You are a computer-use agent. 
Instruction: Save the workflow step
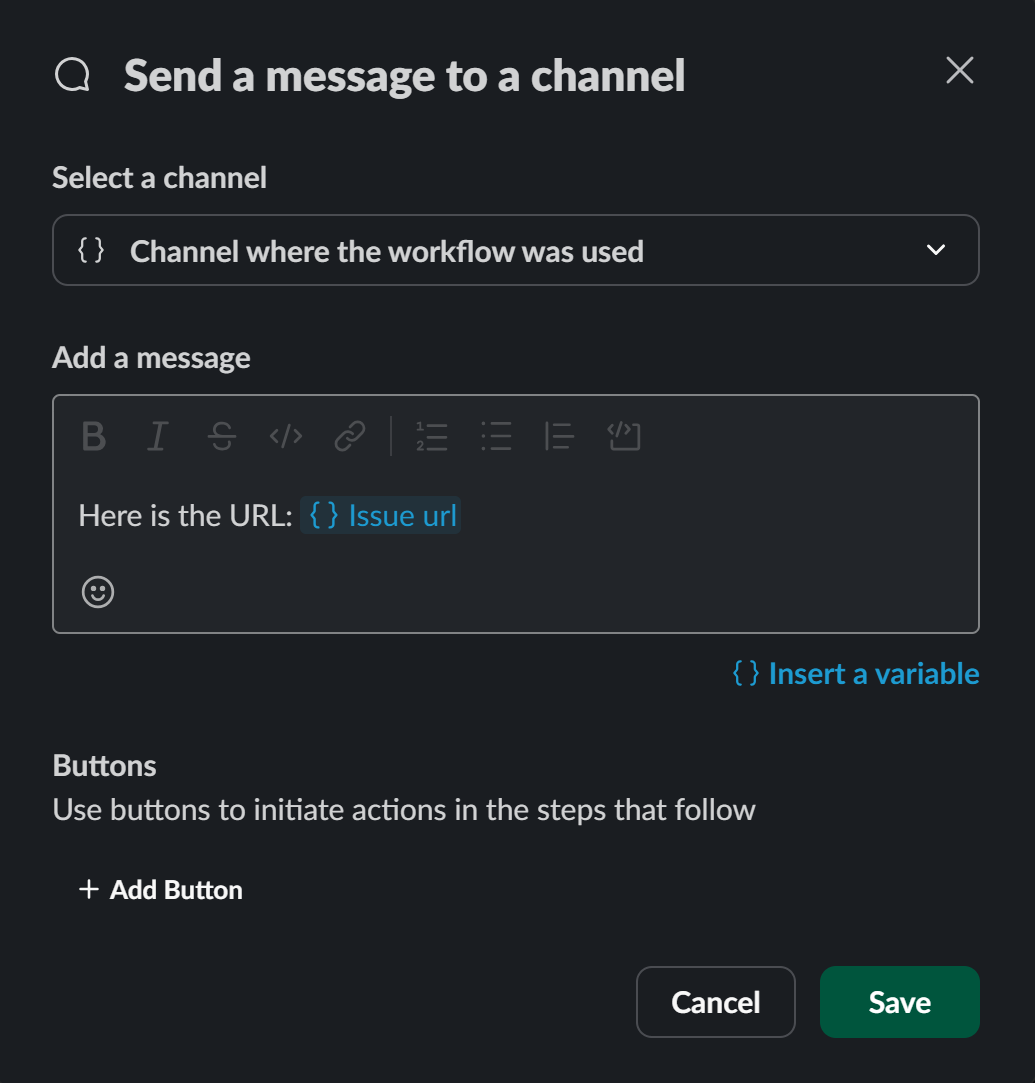[x=898, y=1002]
